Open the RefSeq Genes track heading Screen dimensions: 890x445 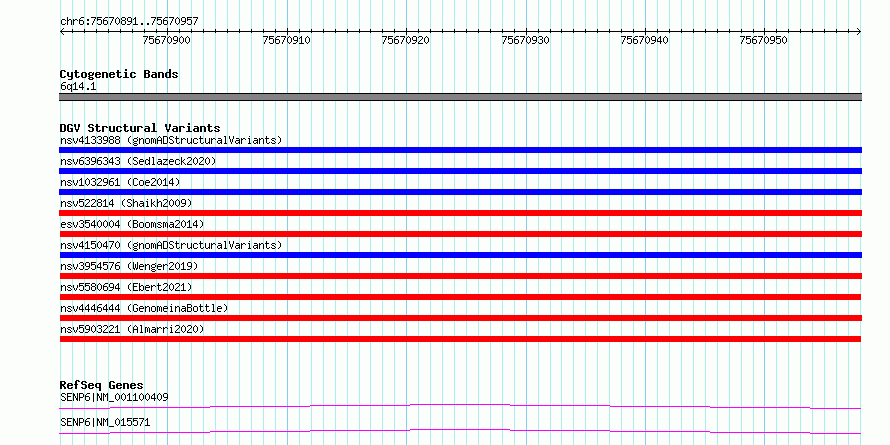click(101, 385)
